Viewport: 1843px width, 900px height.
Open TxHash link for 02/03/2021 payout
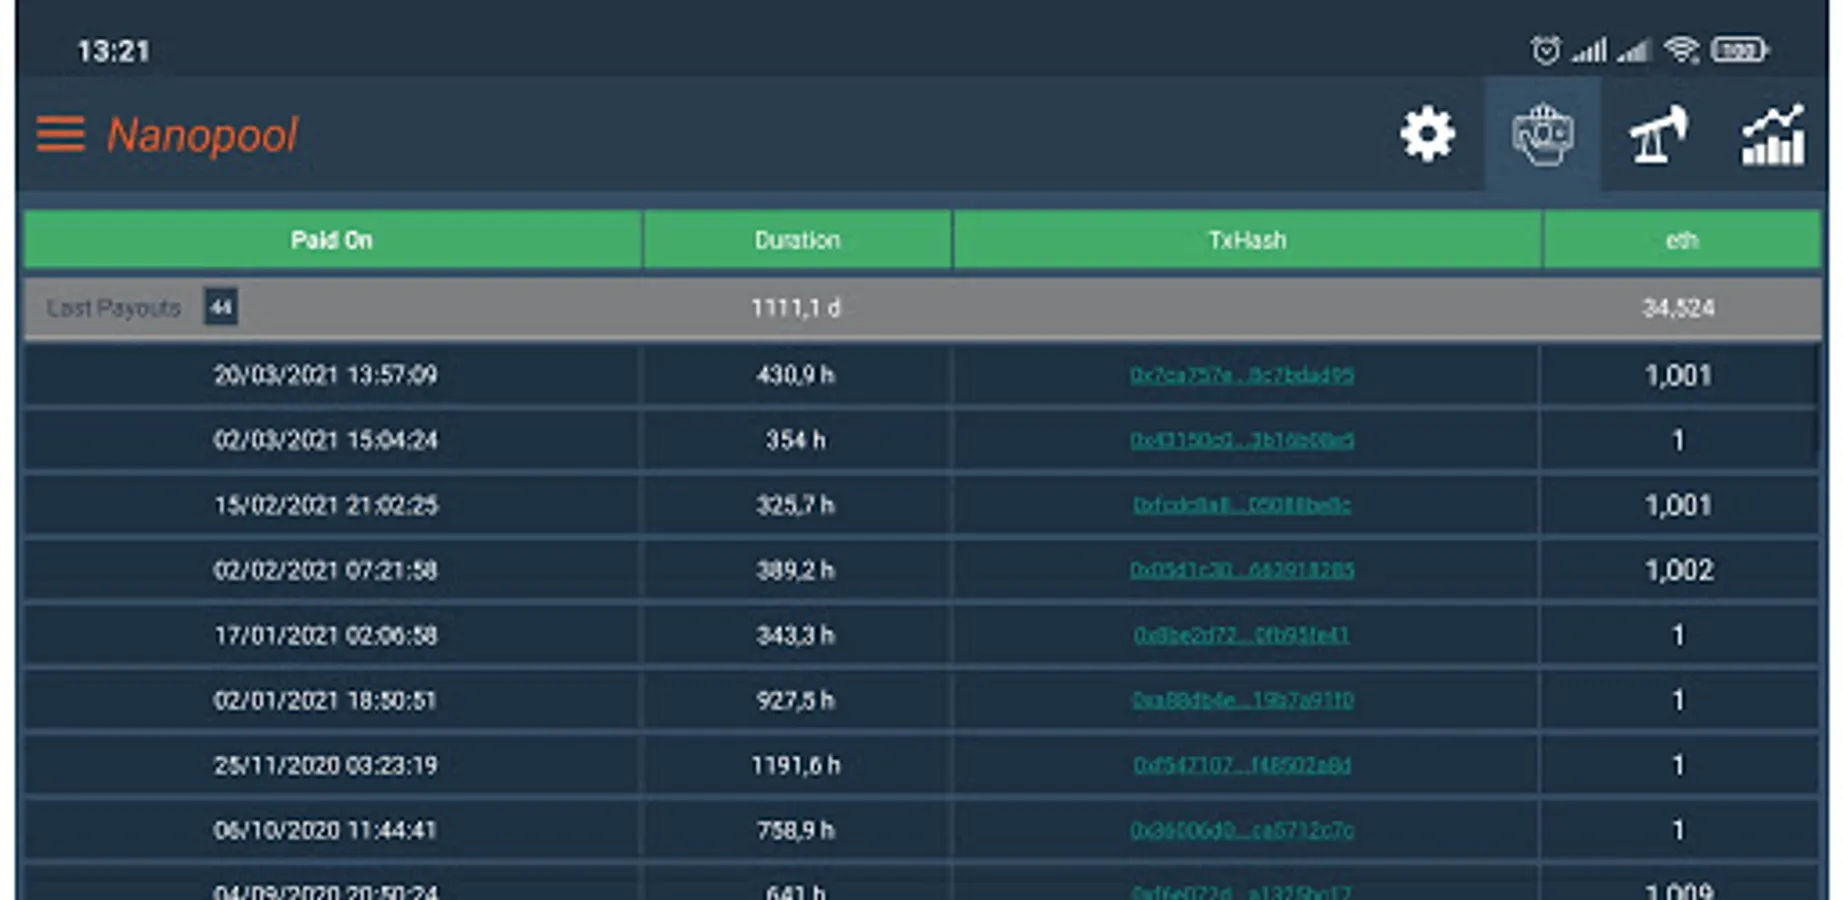(x=1242, y=440)
